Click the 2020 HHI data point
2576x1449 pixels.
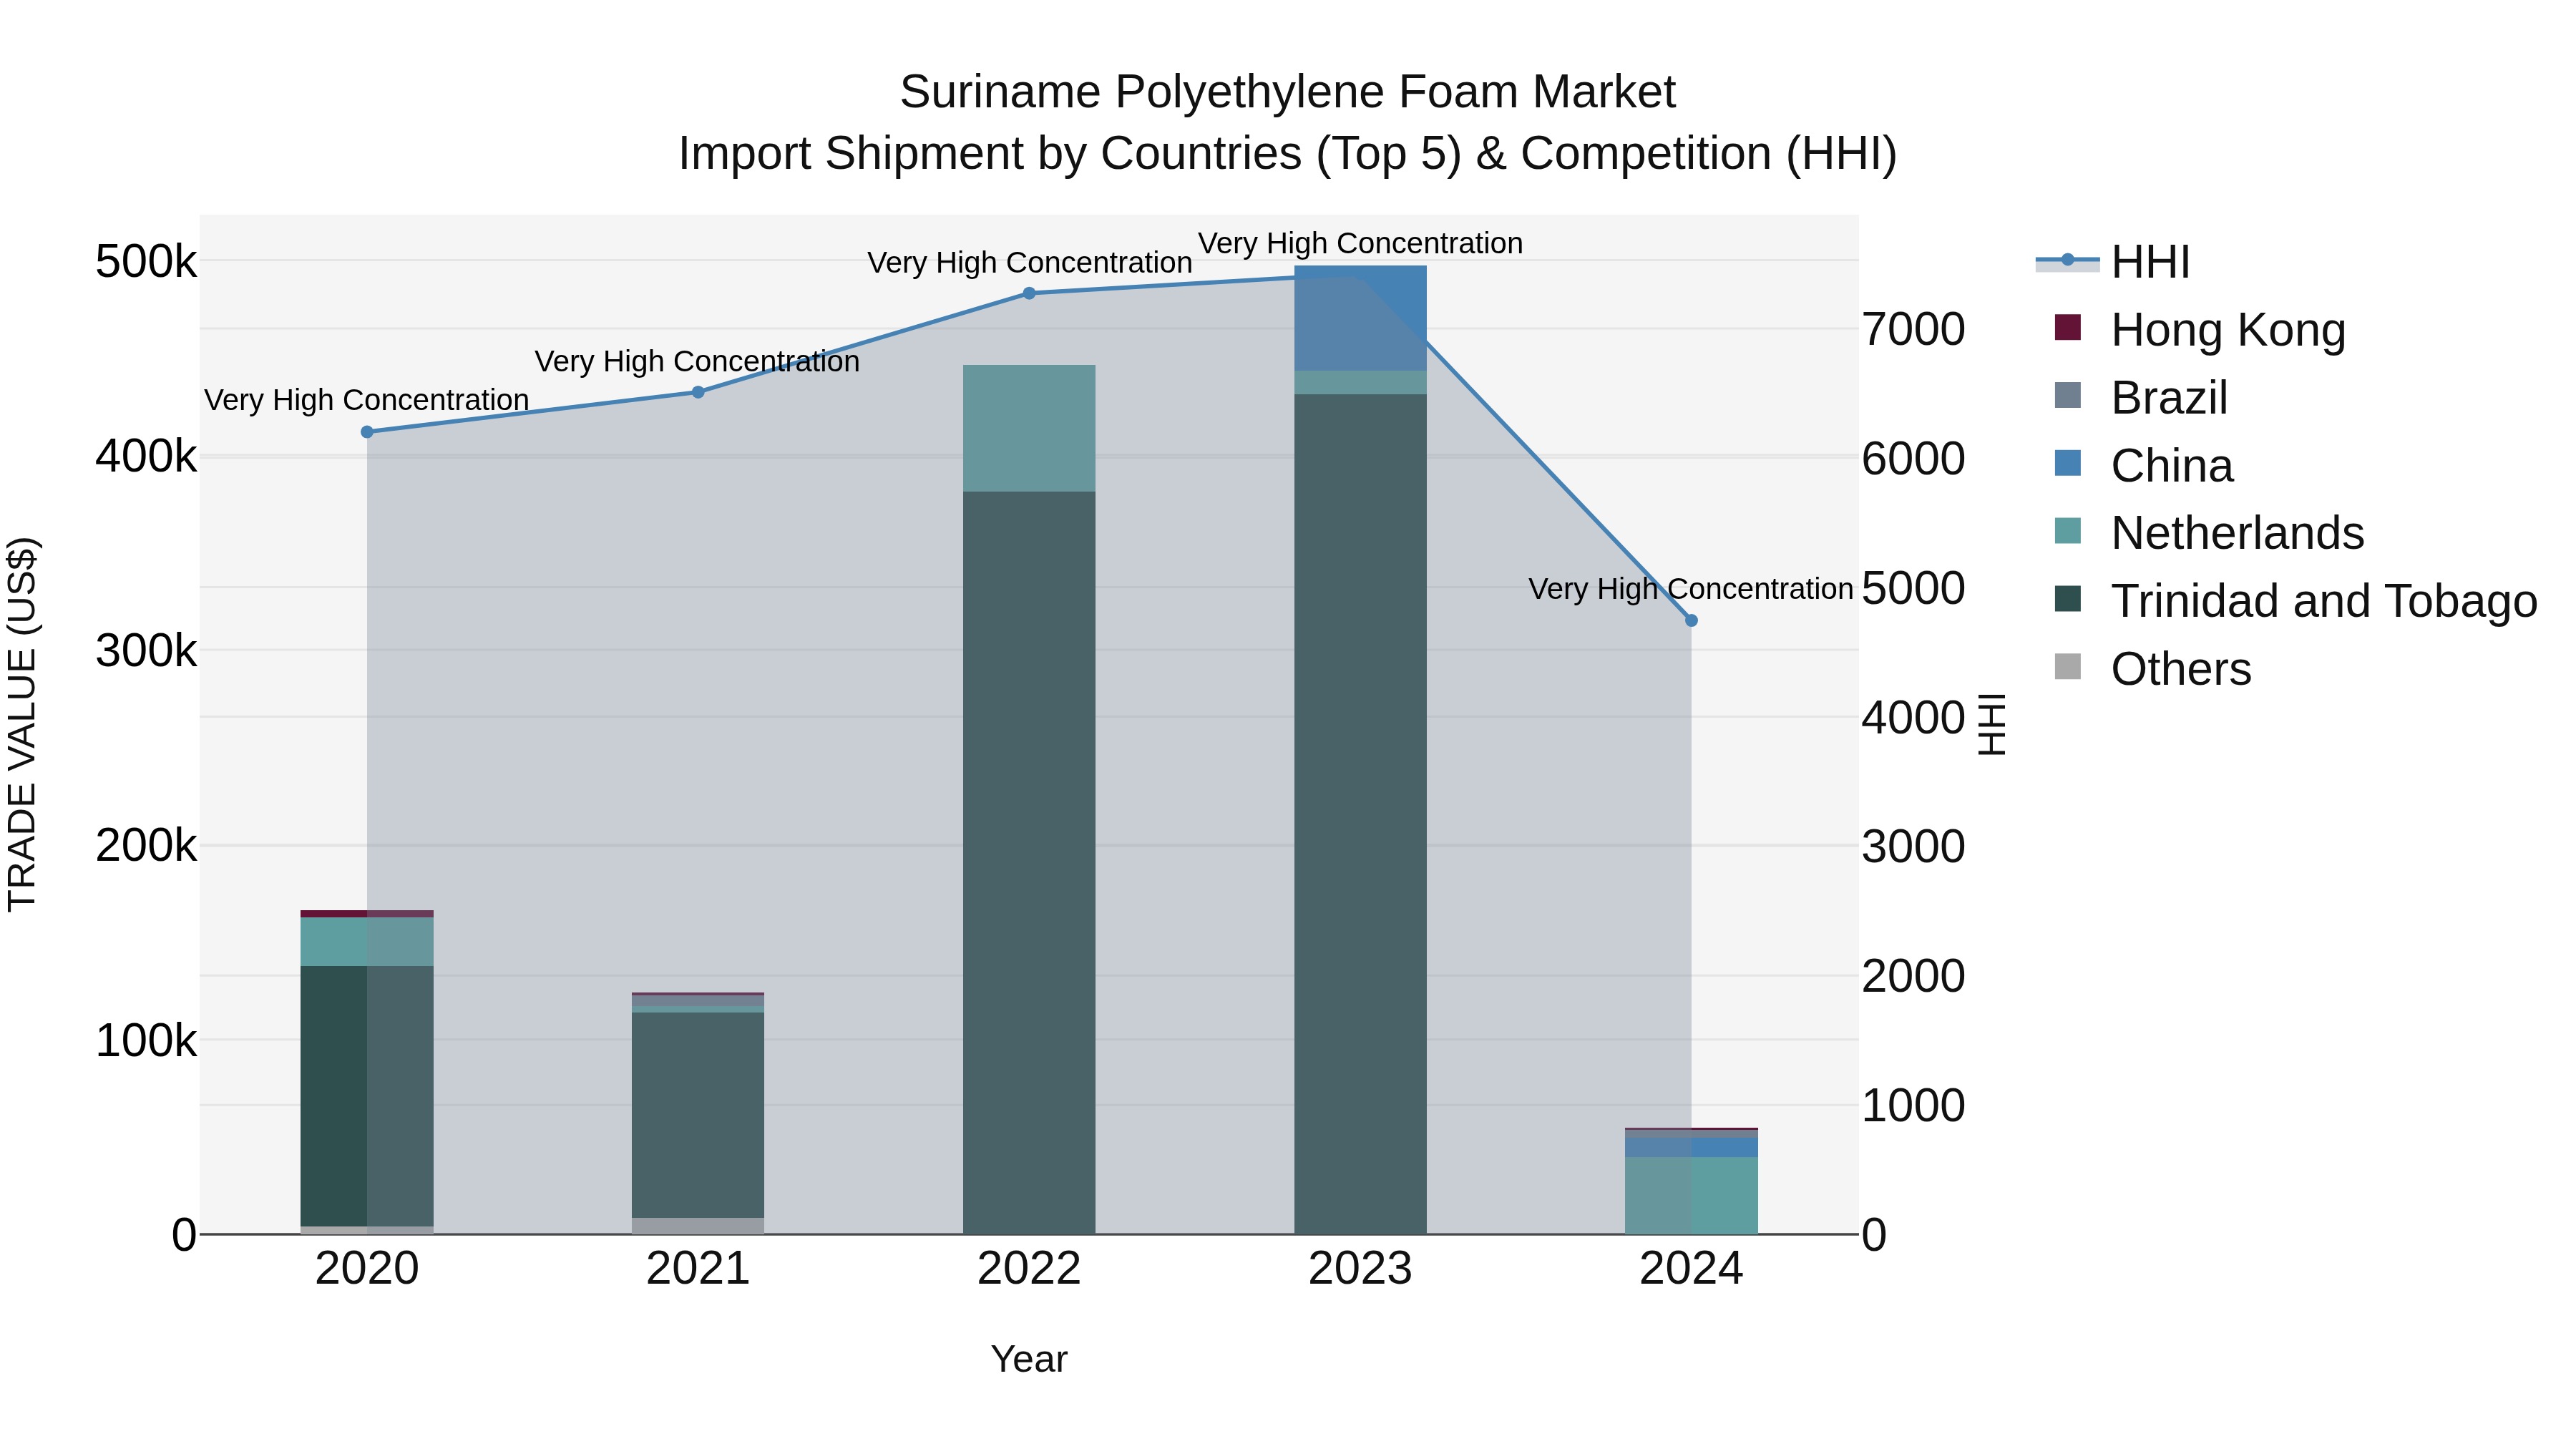pos(367,432)
